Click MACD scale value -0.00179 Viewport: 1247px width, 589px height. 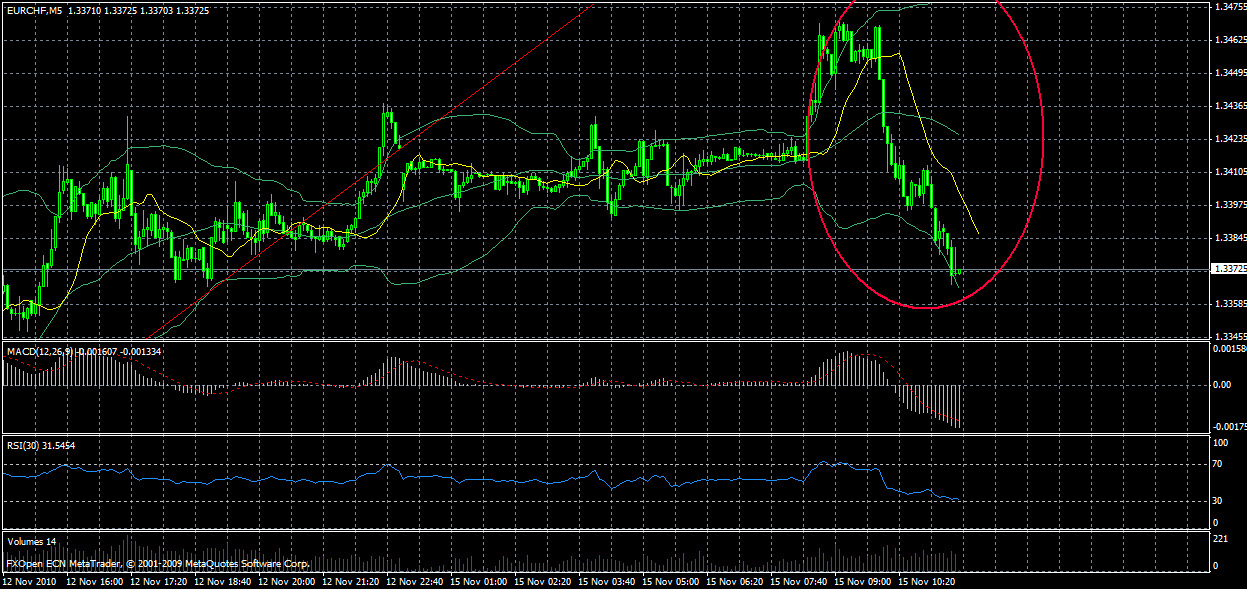coord(1228,425)
